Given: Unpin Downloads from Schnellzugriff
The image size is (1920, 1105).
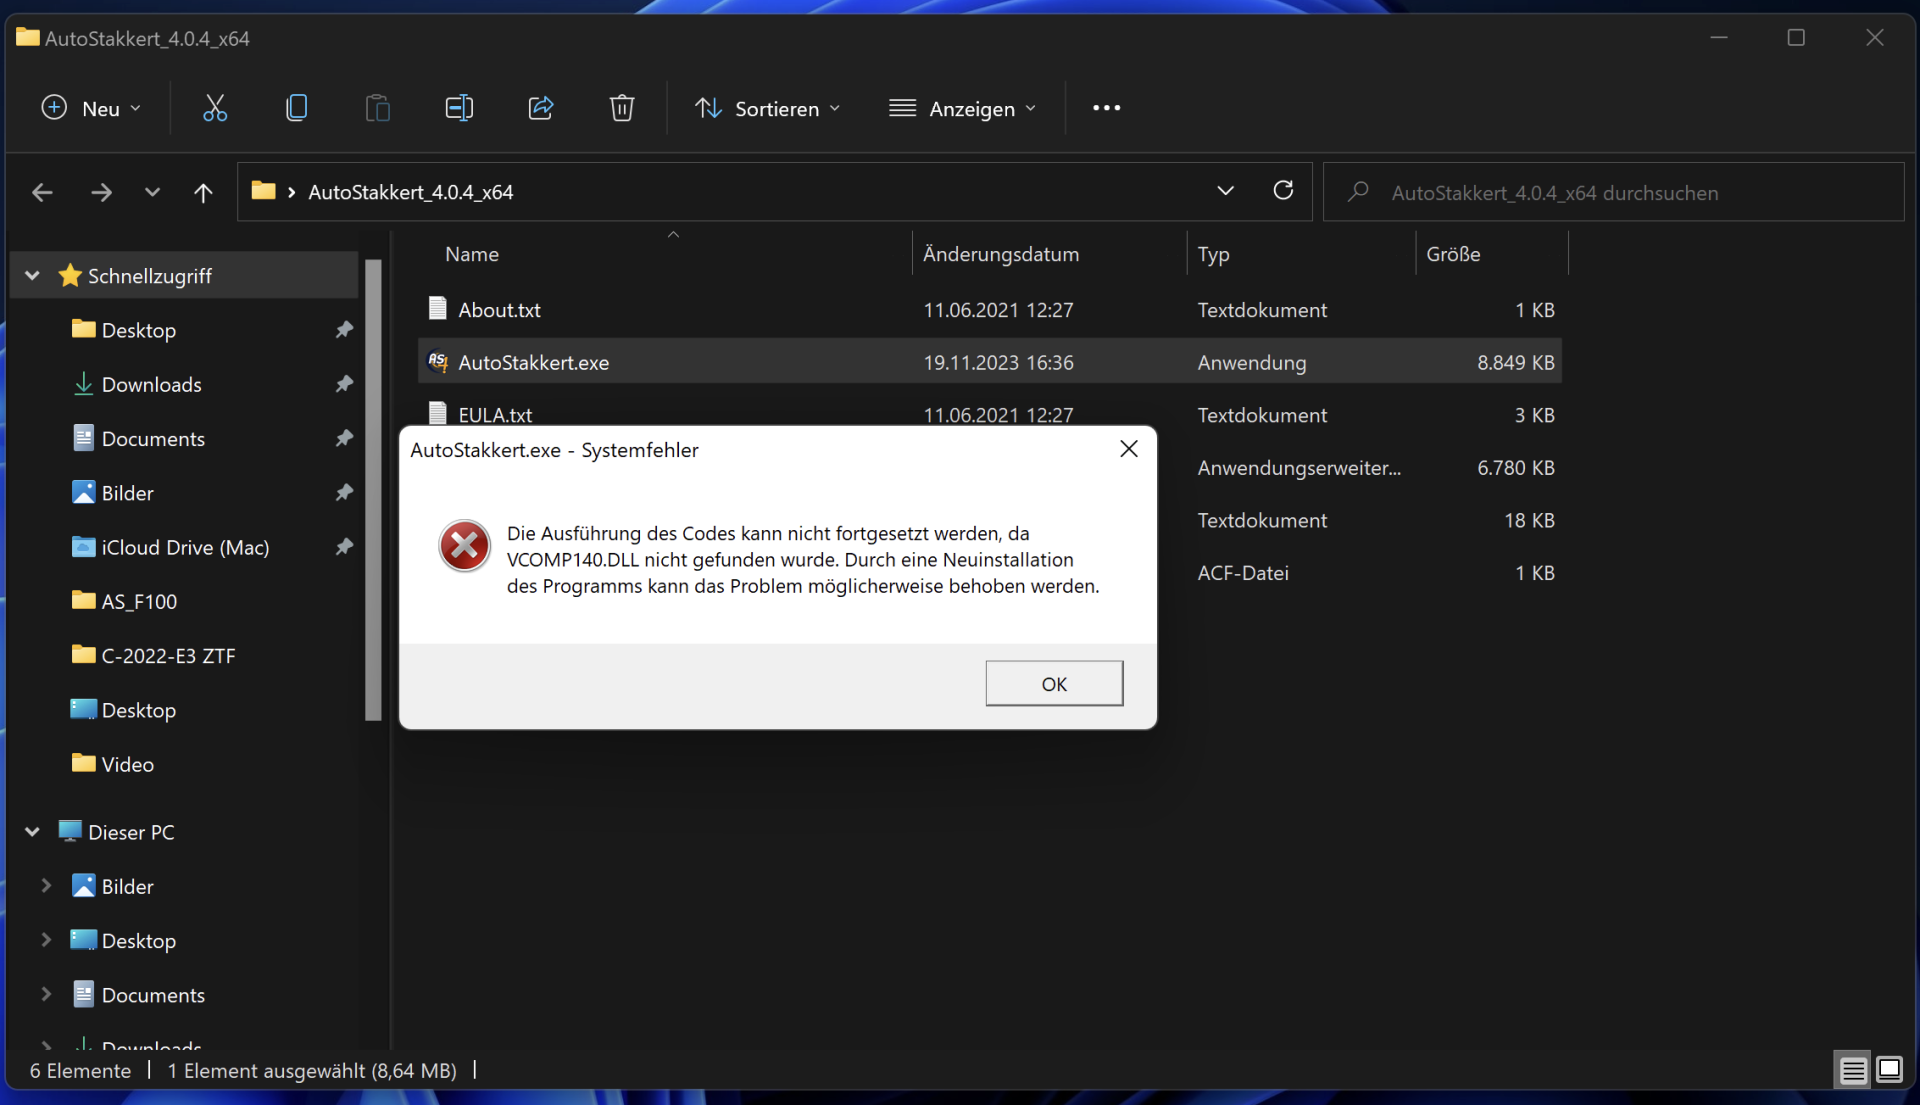Looking at the screenshot, I should (344, 384).
